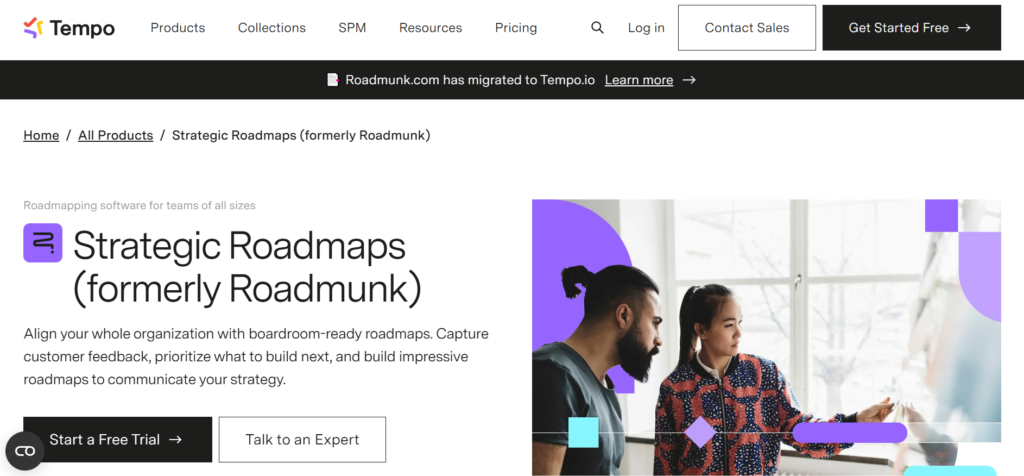Open the Products menu
This screenshot has width=1024, height=476.
177,28
